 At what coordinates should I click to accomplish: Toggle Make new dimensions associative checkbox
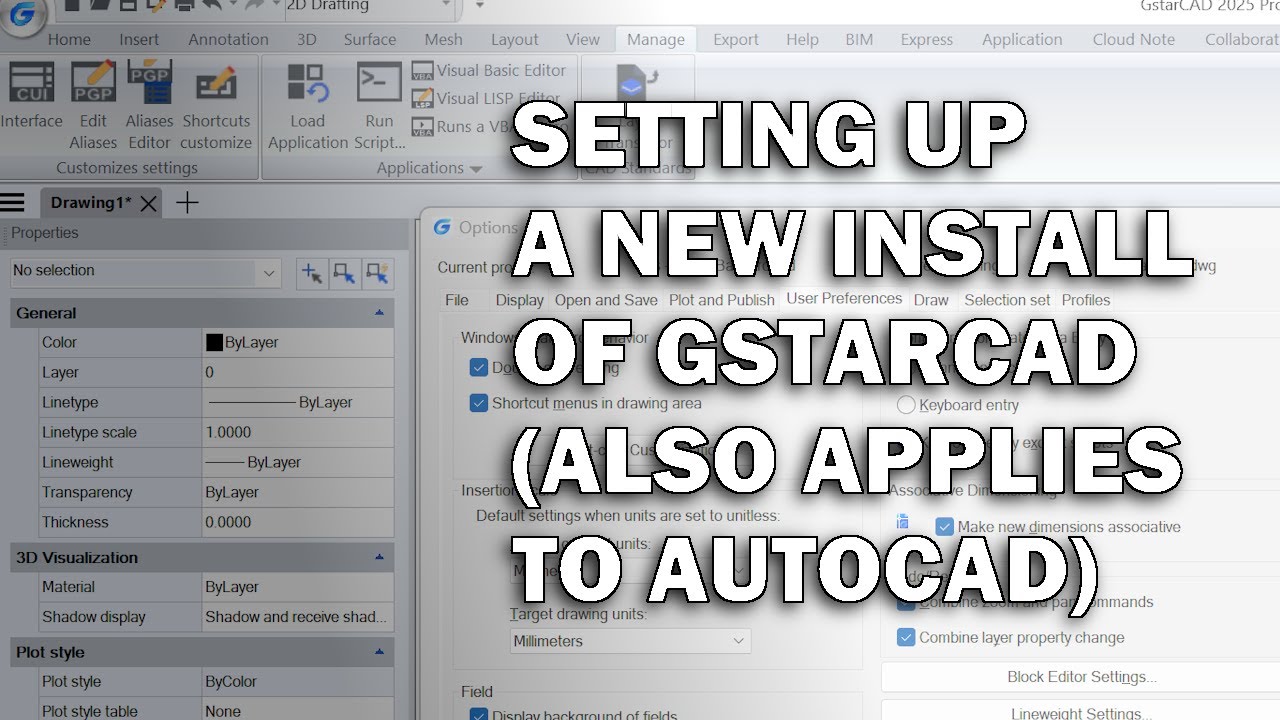pyautogui.click(x=944, y=527)
